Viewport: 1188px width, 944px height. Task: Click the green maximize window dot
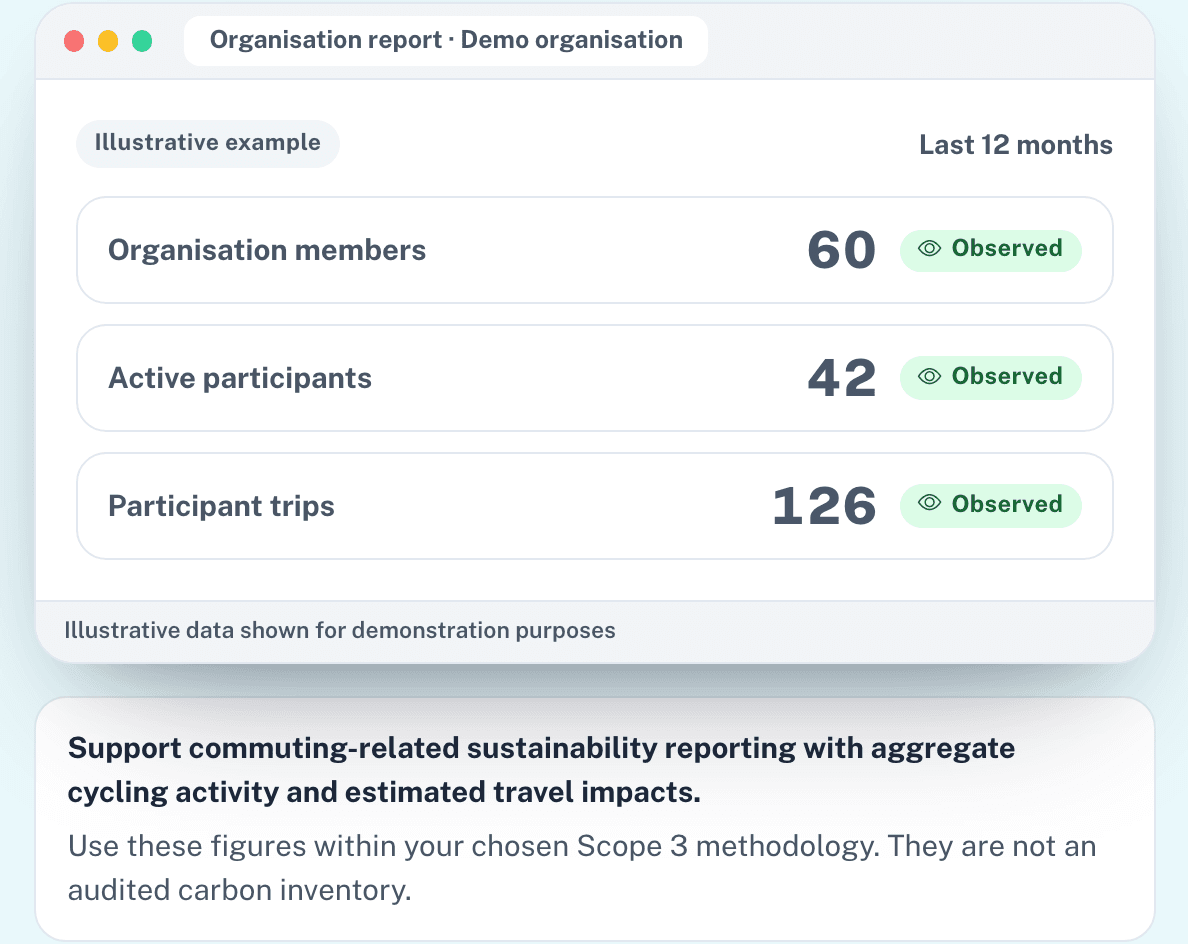point(142,41)
